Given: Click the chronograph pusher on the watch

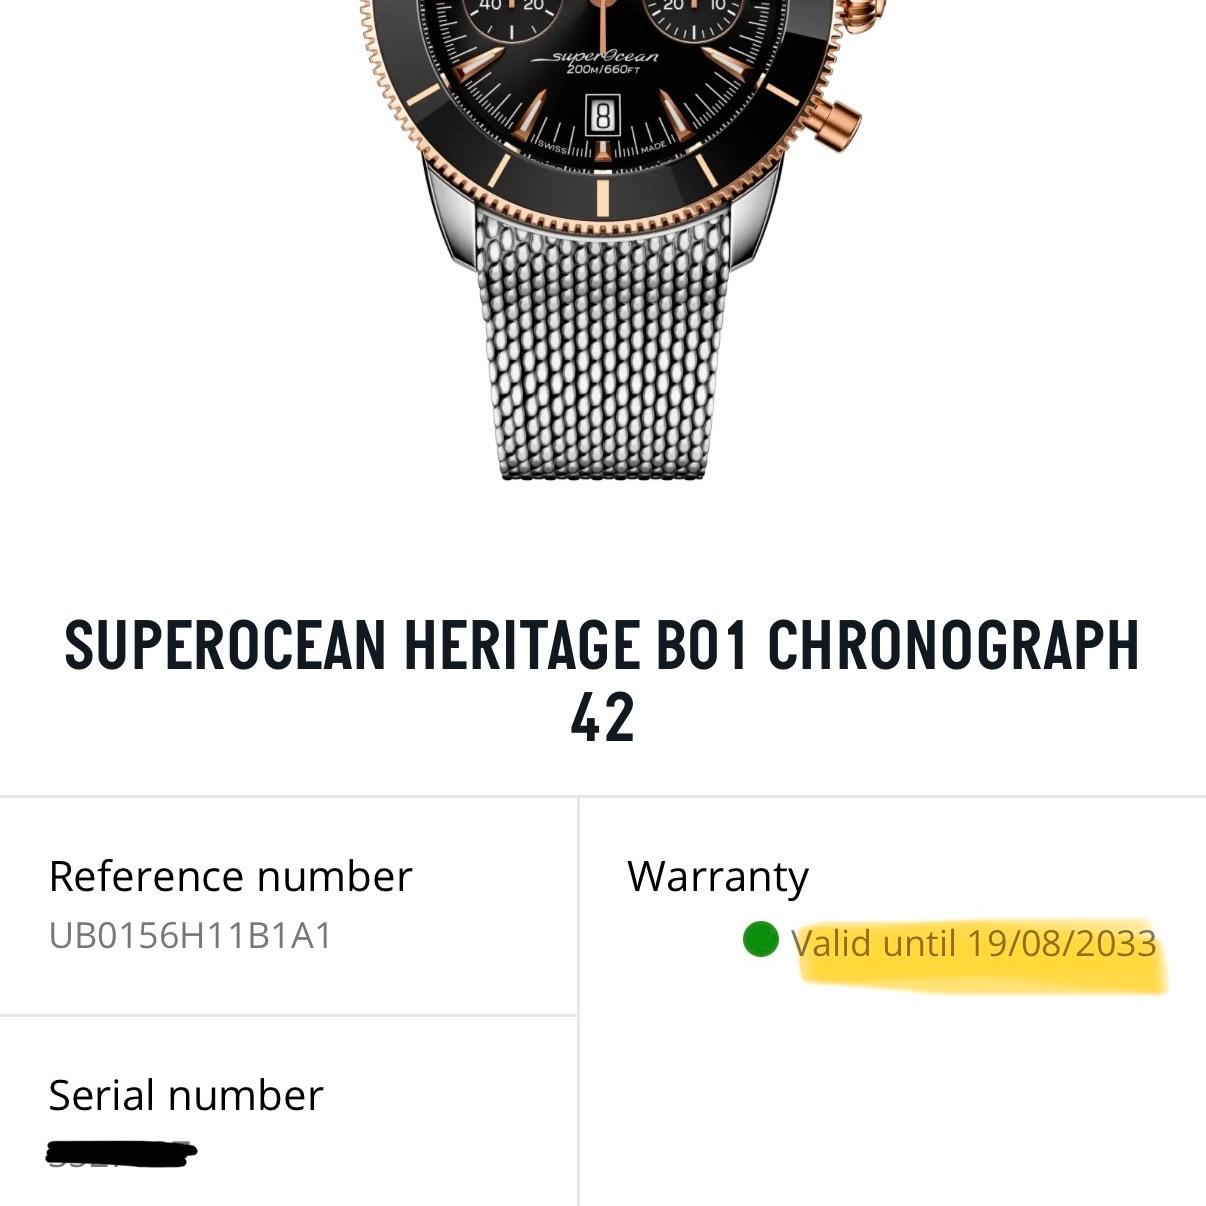Looking at the screenshot, I should point(835,125).
